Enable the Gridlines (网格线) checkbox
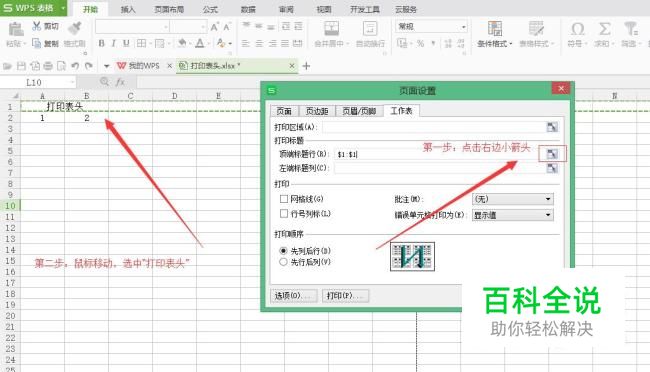Viewport: 650px width, 372px height. click(x=284, y=199)
